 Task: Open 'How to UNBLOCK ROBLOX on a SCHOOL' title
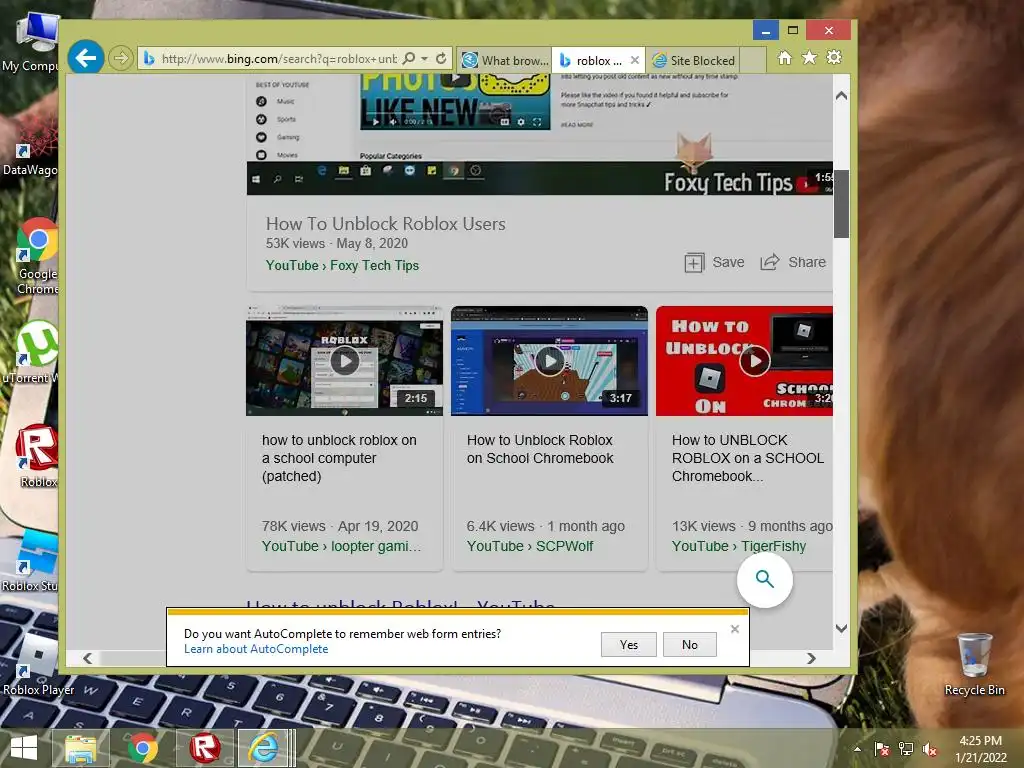coord(748,458)
